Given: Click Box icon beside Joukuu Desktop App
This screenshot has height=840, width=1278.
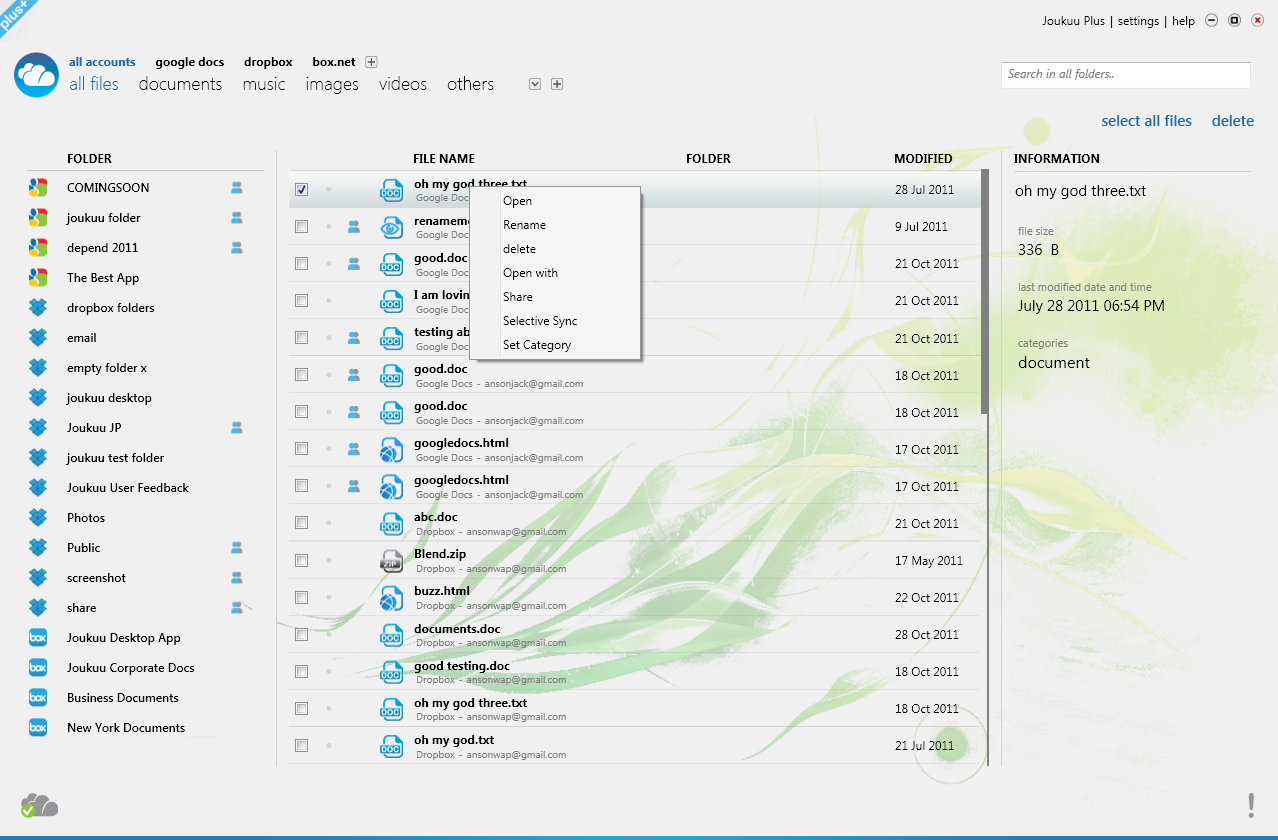Looking at the screenshot, I should 38,638.
